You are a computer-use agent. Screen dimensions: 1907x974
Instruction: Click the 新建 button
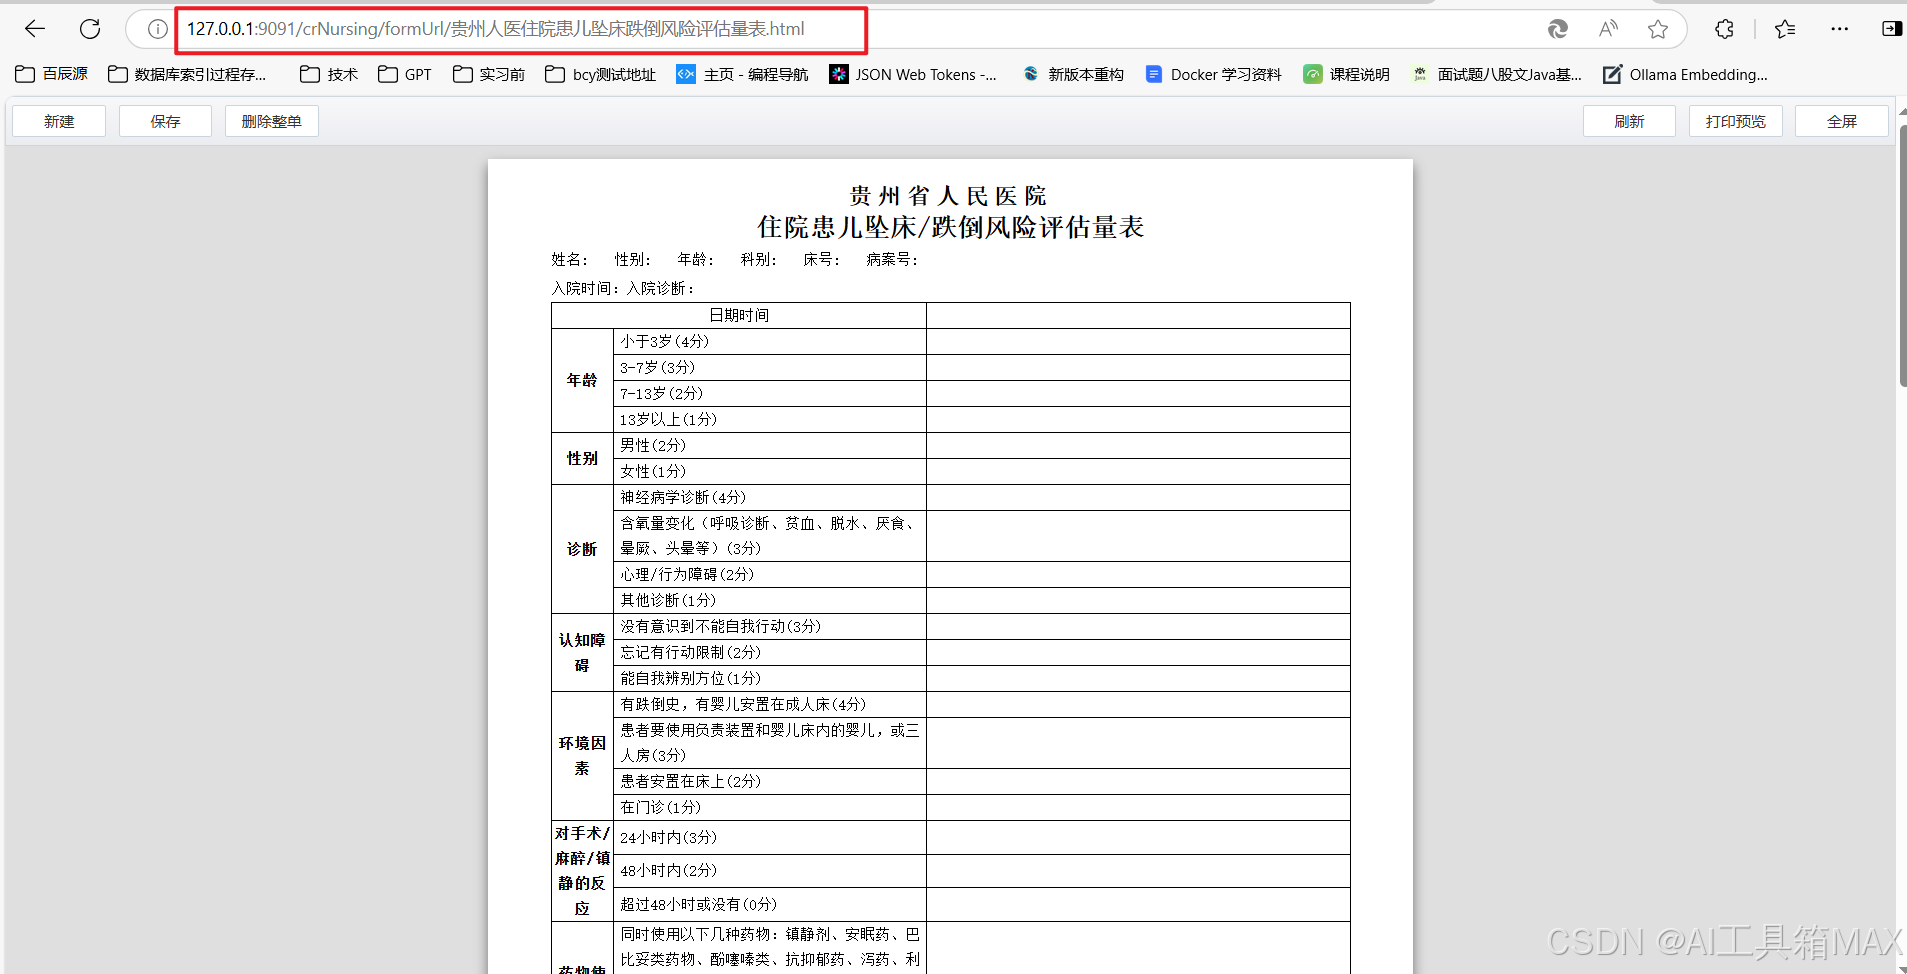(x=59, y=121)
